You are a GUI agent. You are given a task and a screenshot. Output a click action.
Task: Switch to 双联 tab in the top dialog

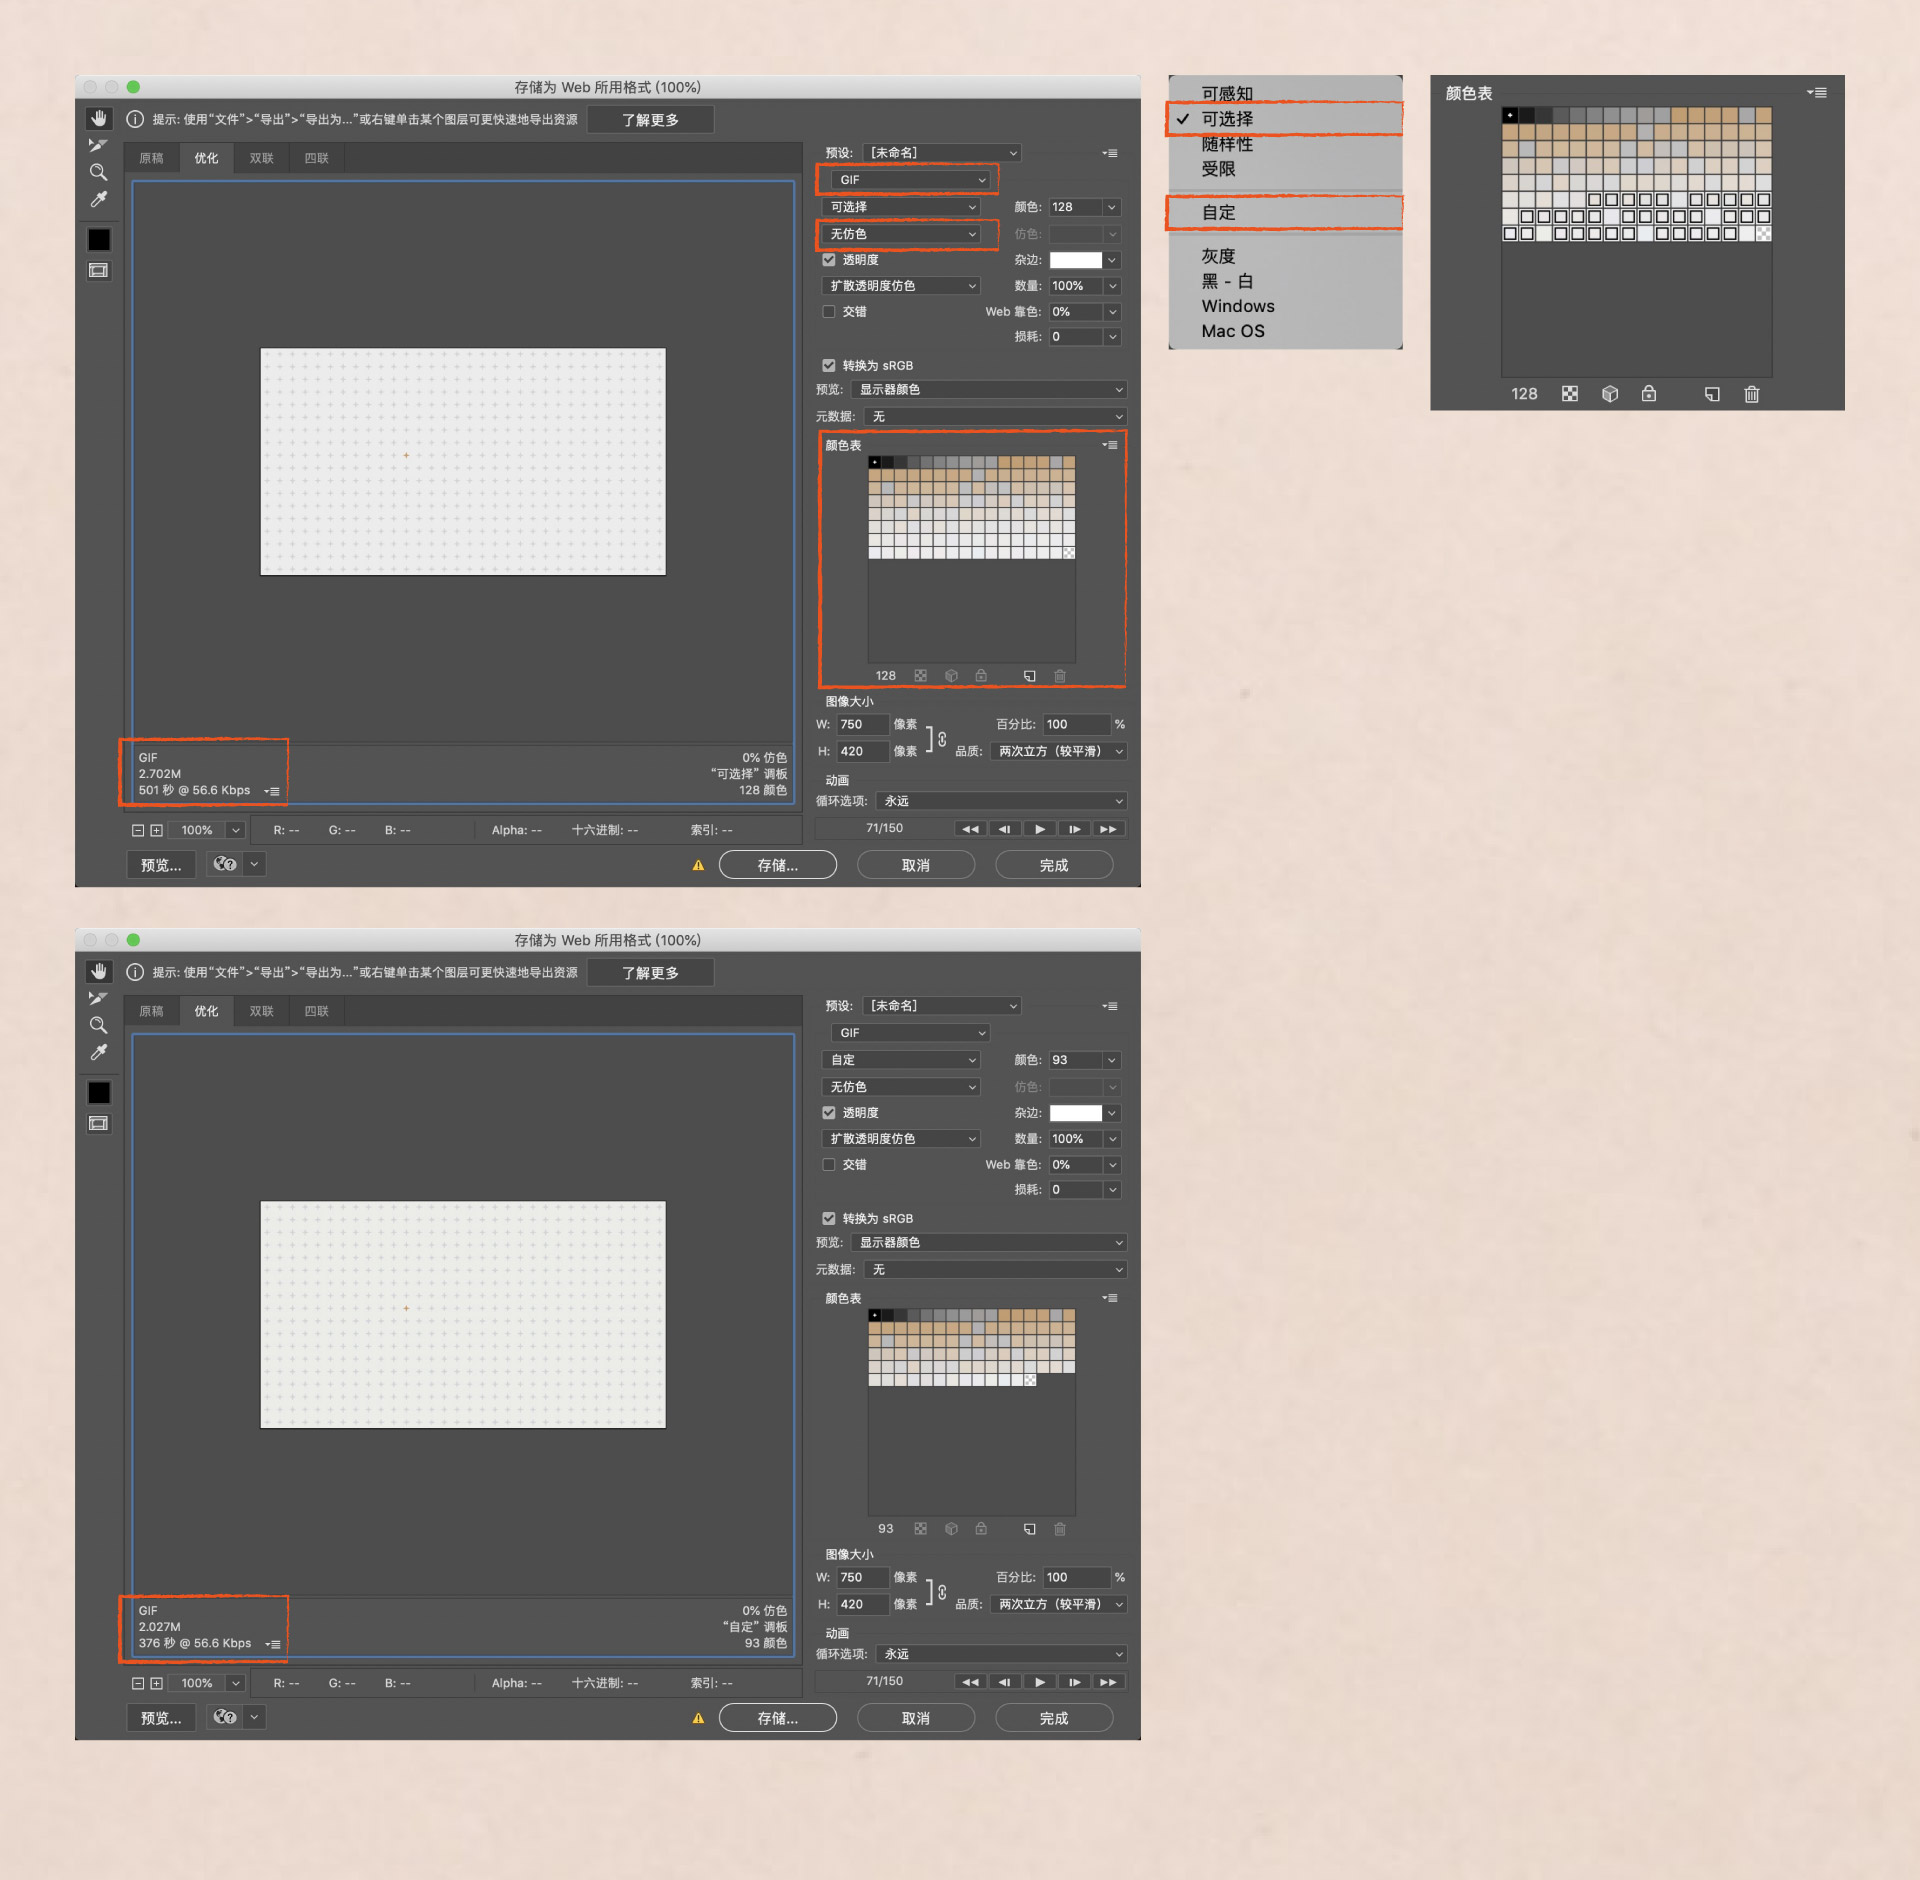point(261,158)
